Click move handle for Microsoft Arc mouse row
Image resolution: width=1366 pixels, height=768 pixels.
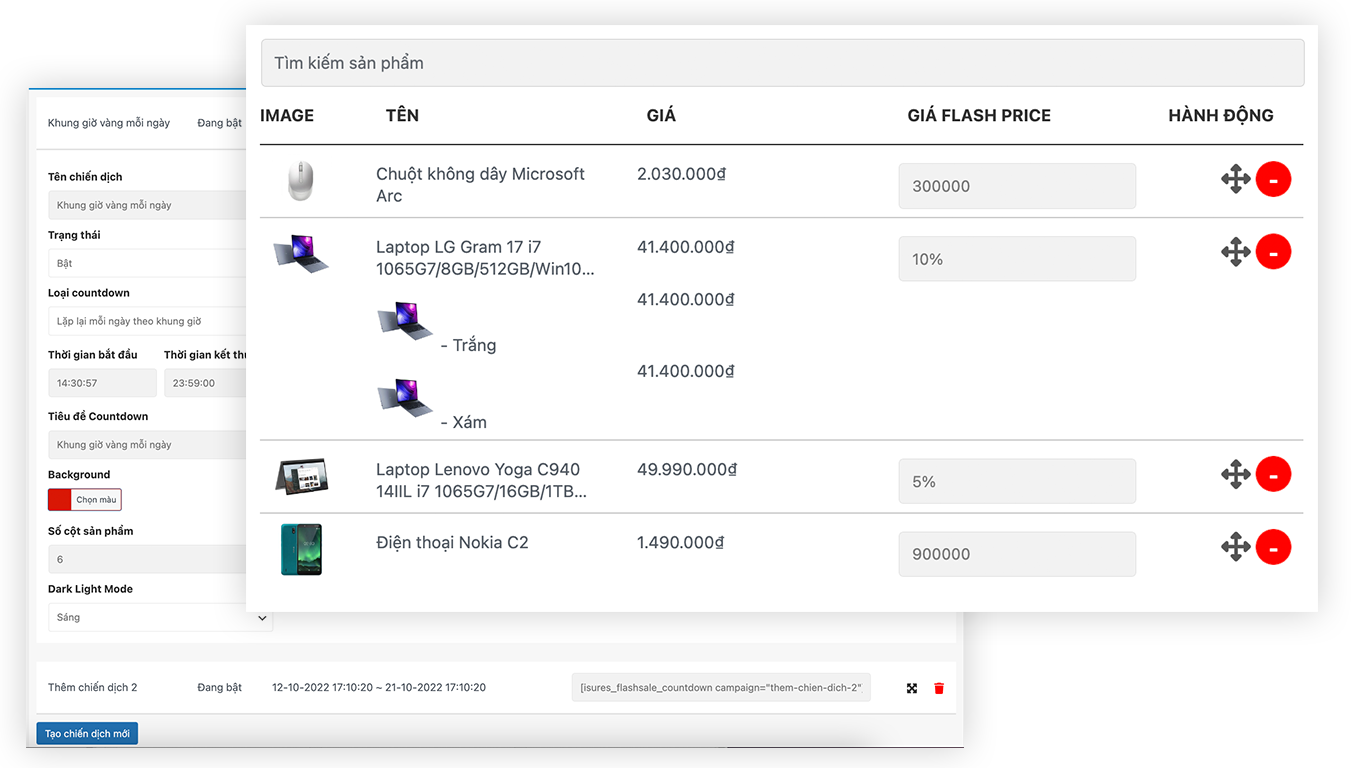pyautogui.click(x=1236, y=180)
